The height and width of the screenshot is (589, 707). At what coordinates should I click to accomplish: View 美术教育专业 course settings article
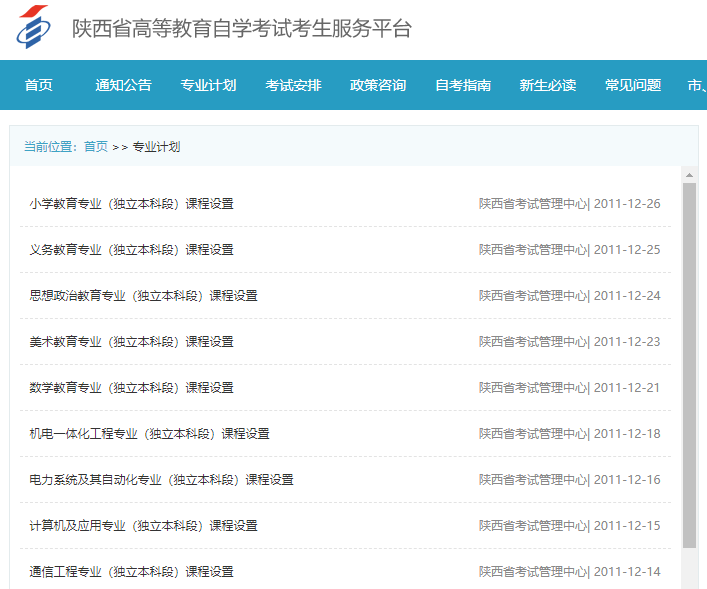pyautogui.click(x=131, y=342)
